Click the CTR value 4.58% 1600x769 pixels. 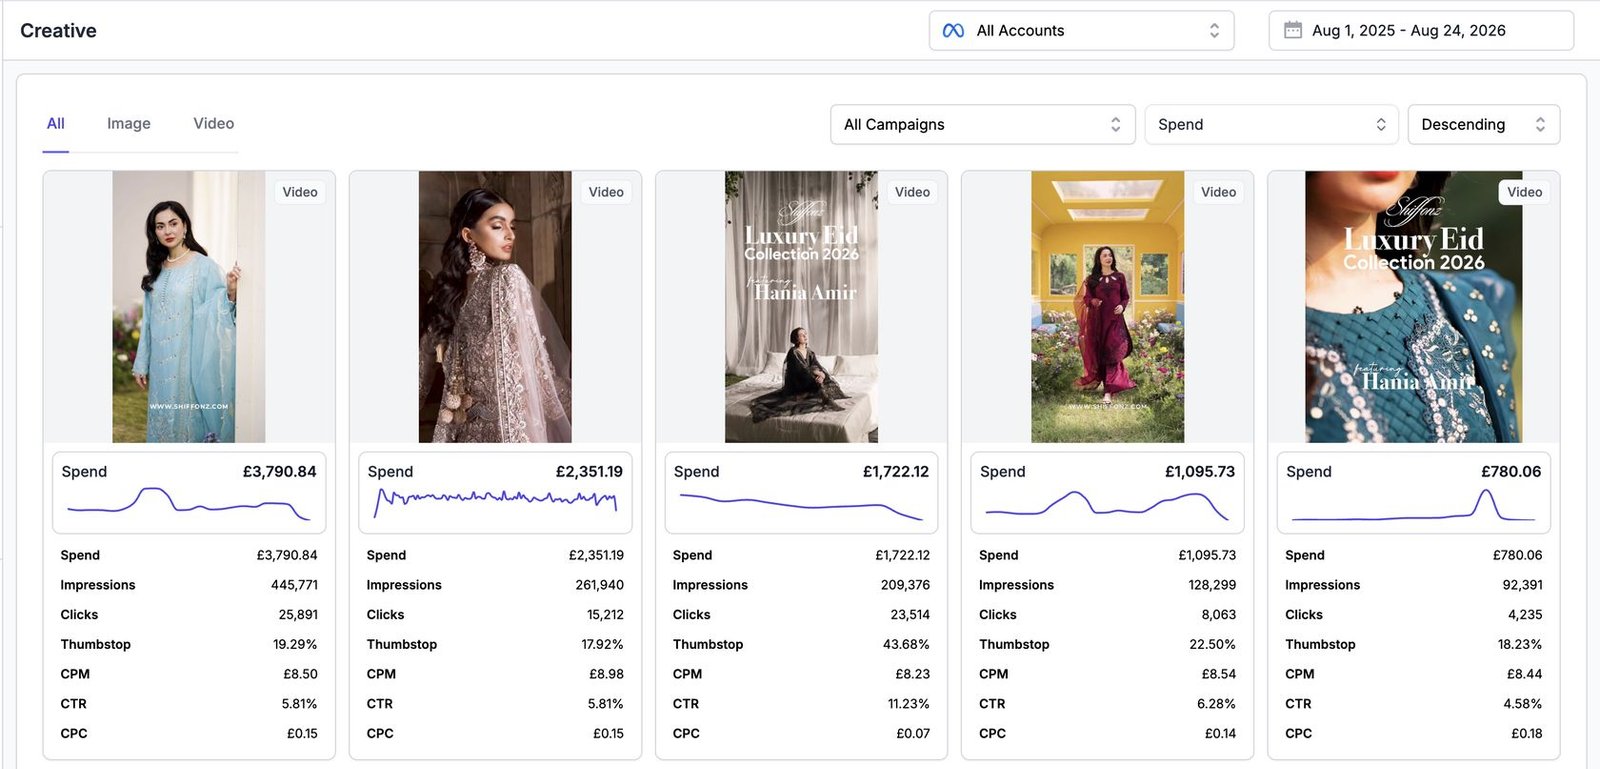(x=1522, y=704)
